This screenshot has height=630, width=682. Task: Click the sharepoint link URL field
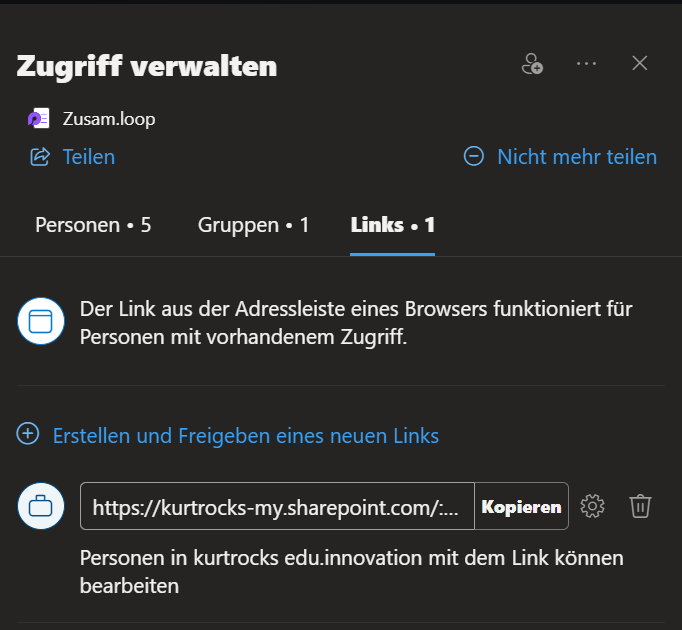coord(277,506)
